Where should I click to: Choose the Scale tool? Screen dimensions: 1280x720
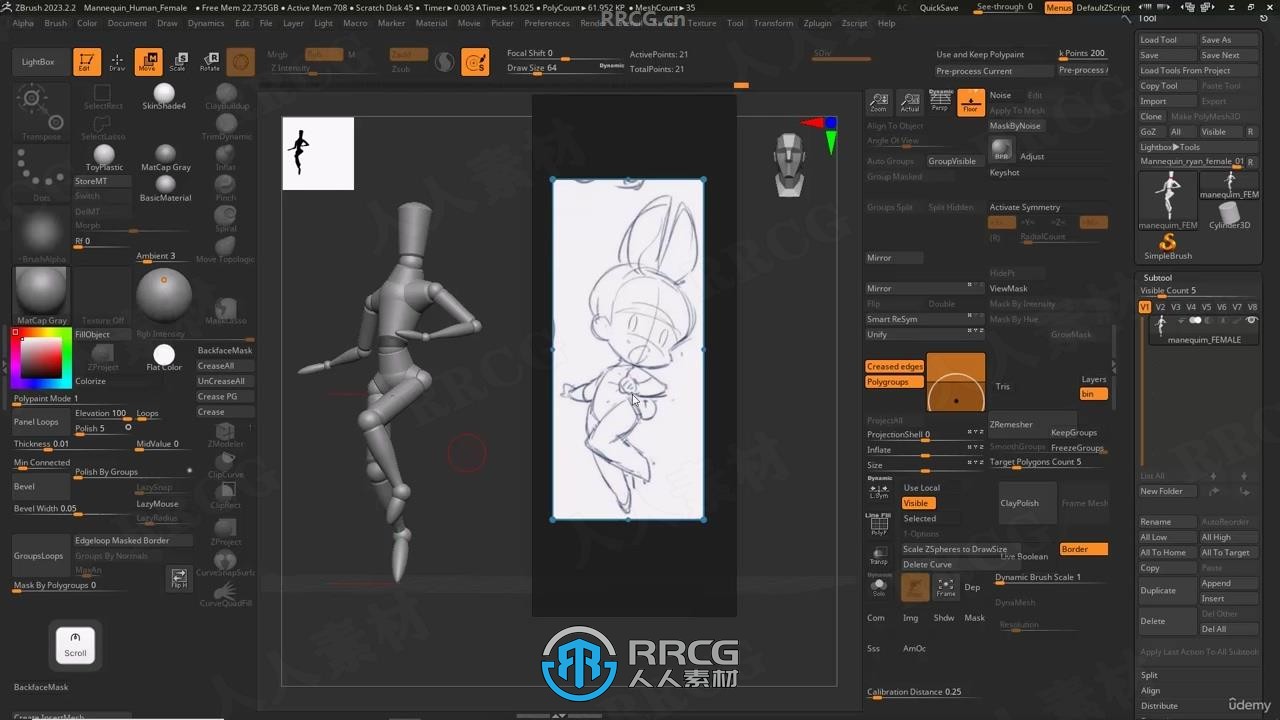(178, 62)
